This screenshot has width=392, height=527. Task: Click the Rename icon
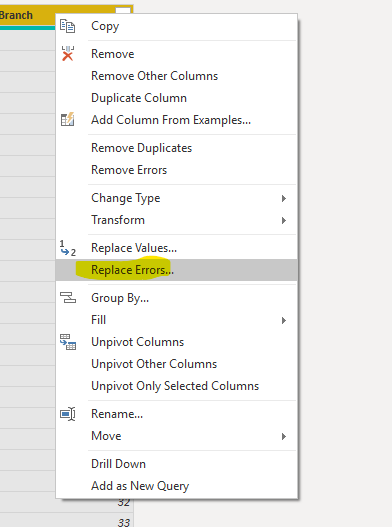pos(68,414)
